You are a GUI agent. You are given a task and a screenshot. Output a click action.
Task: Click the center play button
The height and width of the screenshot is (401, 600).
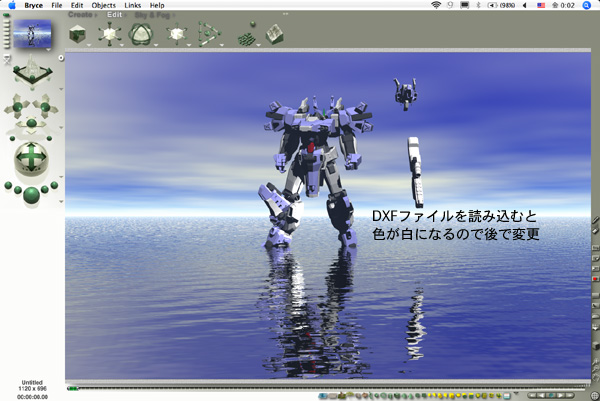pos(551,395)
